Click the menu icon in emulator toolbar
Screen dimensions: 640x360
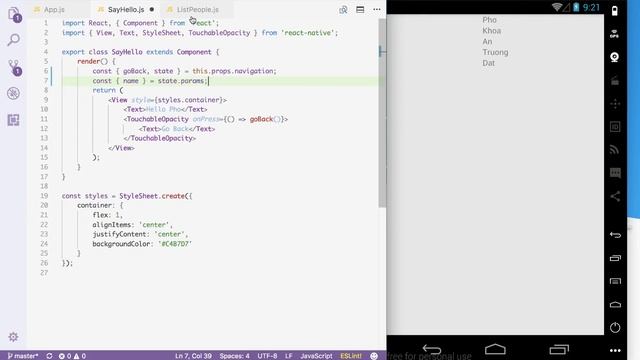615,281
